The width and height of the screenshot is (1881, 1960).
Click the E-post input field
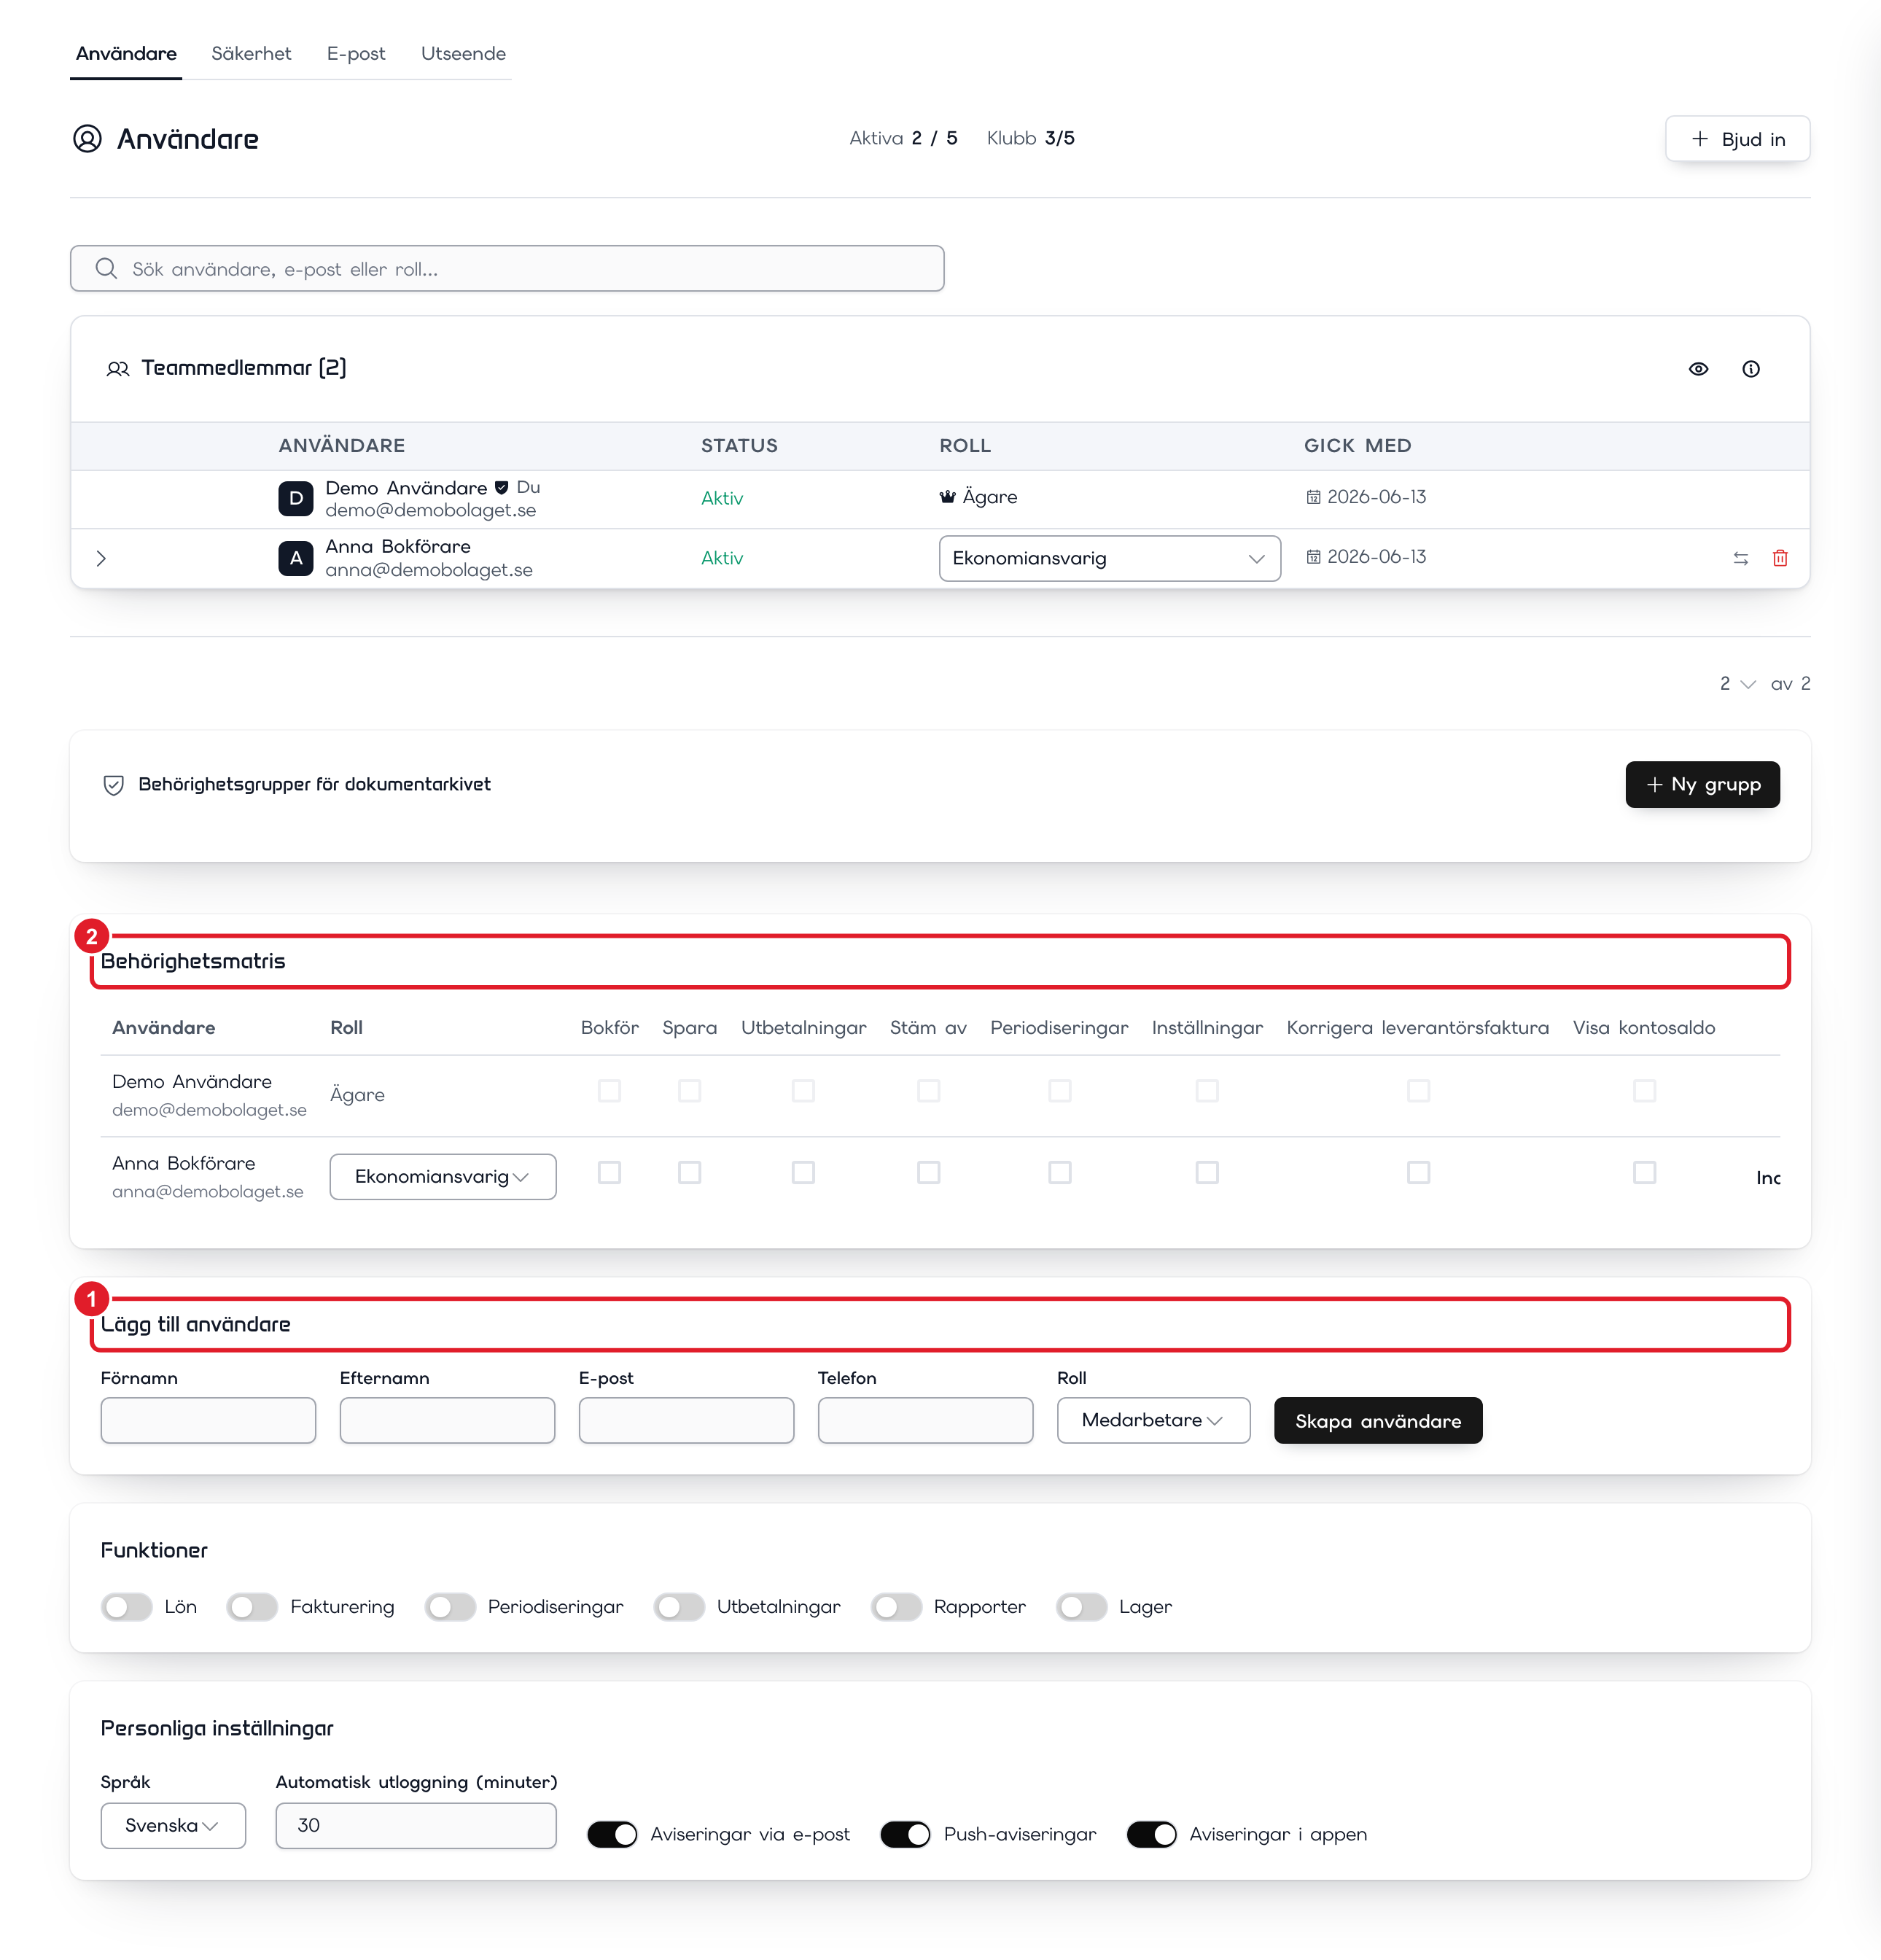coord(686,1420)
